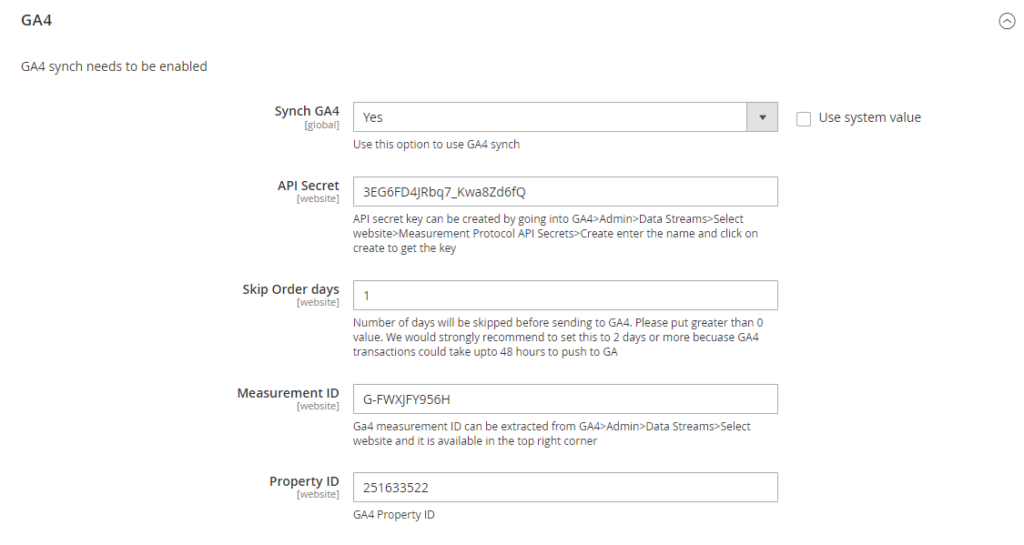The image size is (1024, 545).
Task: Click the 'GA4 Property ID' hint text
Action: [x=394, y=515]
